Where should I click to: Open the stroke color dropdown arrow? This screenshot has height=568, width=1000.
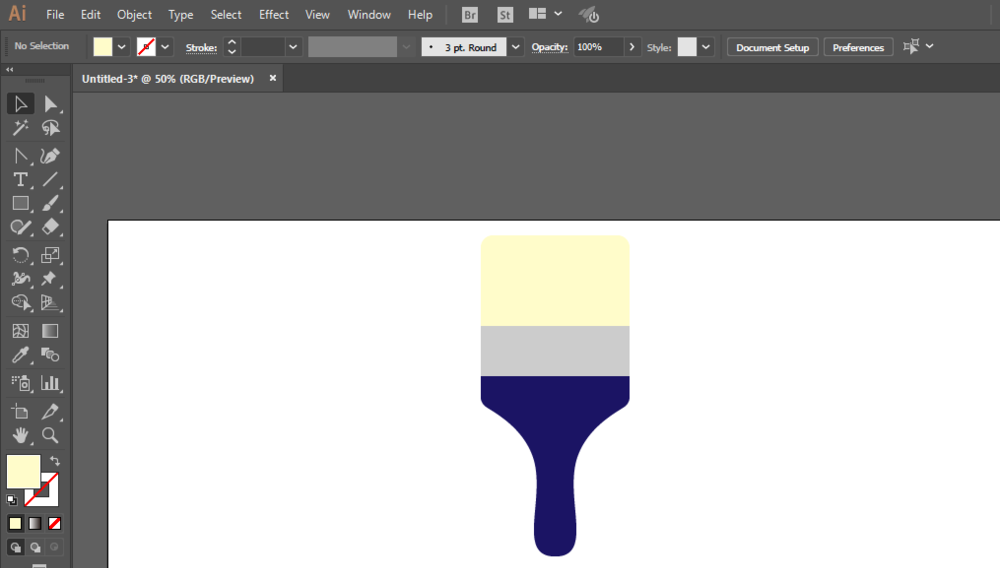(165, 47)
